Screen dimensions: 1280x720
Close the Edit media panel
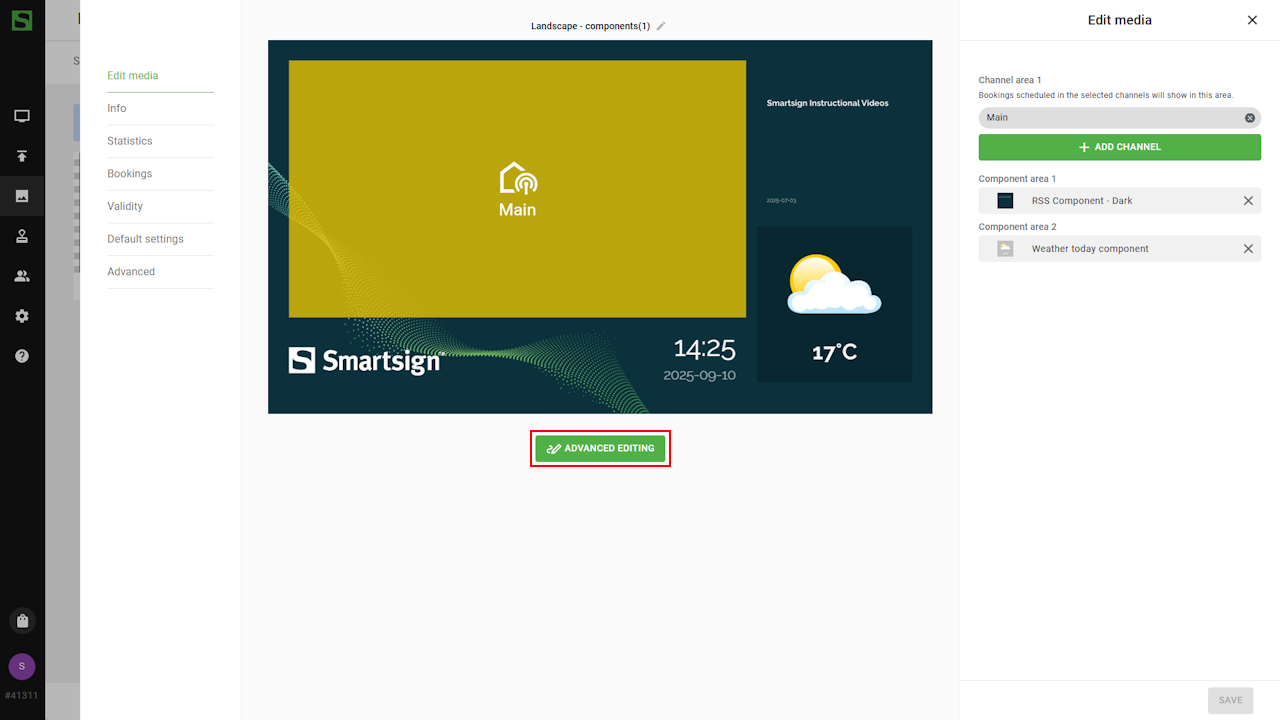click(1252, 20)
